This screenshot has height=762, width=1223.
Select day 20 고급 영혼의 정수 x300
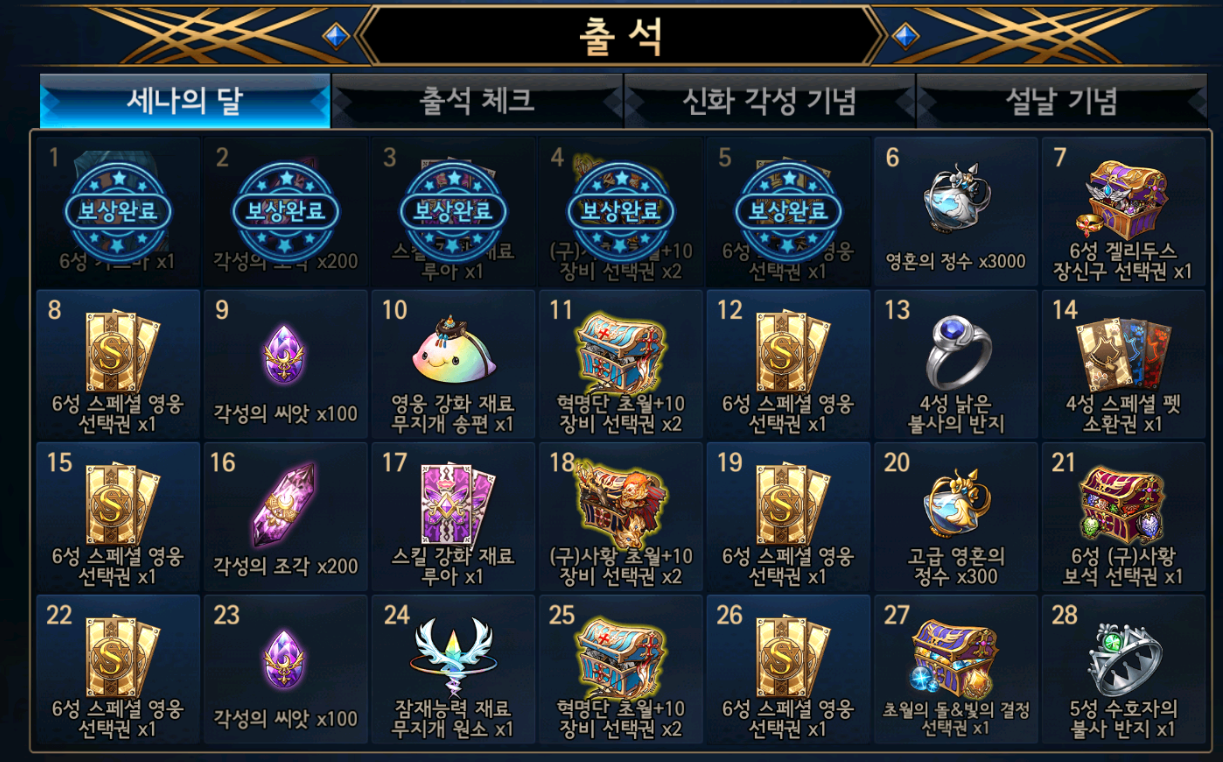(x=955, y=517)
